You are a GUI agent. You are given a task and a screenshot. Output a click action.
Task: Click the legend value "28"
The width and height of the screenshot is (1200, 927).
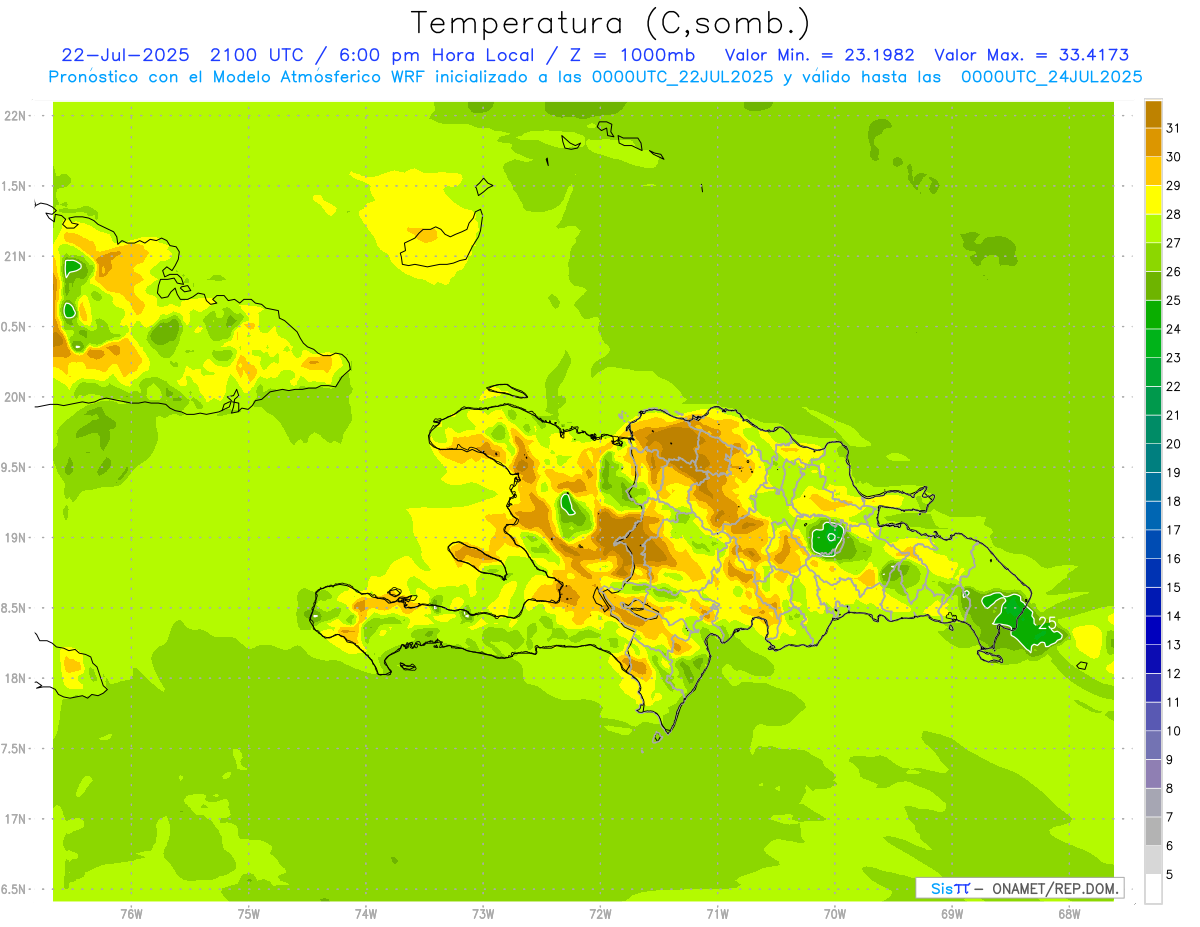(1174, 214)
